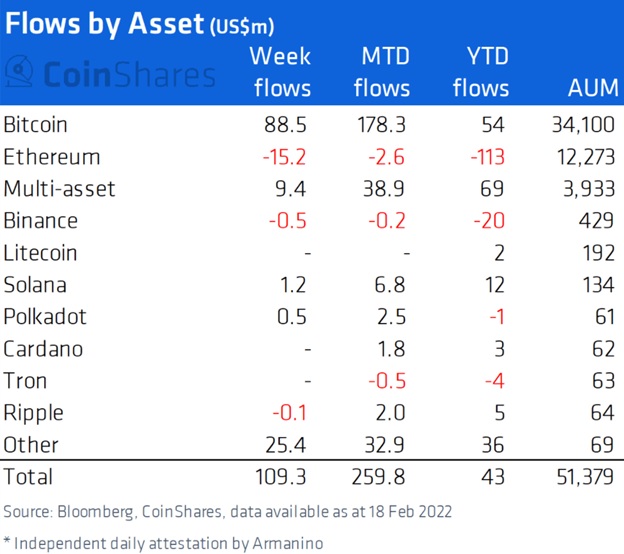
Task: Select the Polkadot row label
Action: pos(45,317)
